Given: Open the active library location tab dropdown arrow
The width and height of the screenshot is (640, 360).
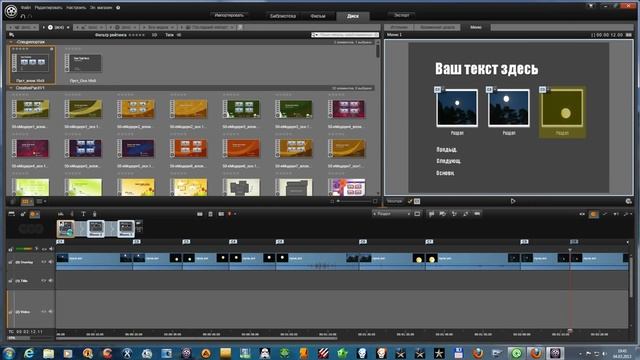Looking at the screenshot, I should (x=68, y=27).
